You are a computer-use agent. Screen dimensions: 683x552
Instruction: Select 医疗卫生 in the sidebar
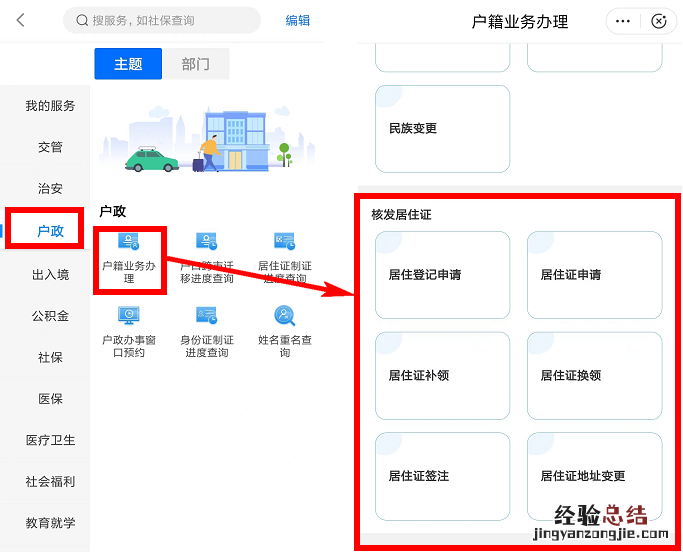pos(50,440)
